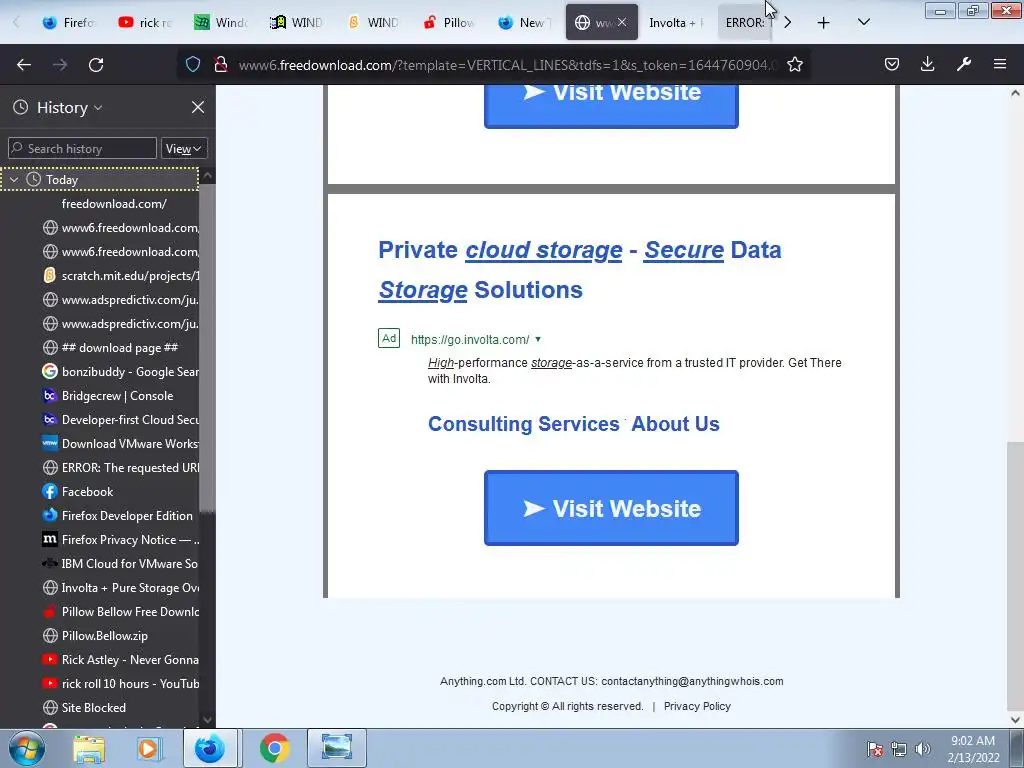Viewport: 1024px width, 768px height.
Task: Click the address bar URL
Action: [508, 65]
